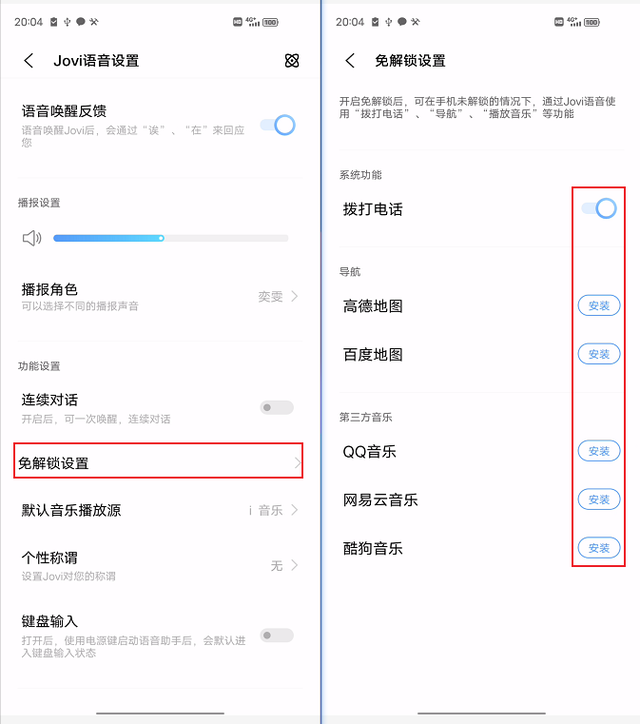Viewport: 640px width, 724px height.
Task: Go back from Jovi语音设置 screen
Action: (x=29, y=60)
